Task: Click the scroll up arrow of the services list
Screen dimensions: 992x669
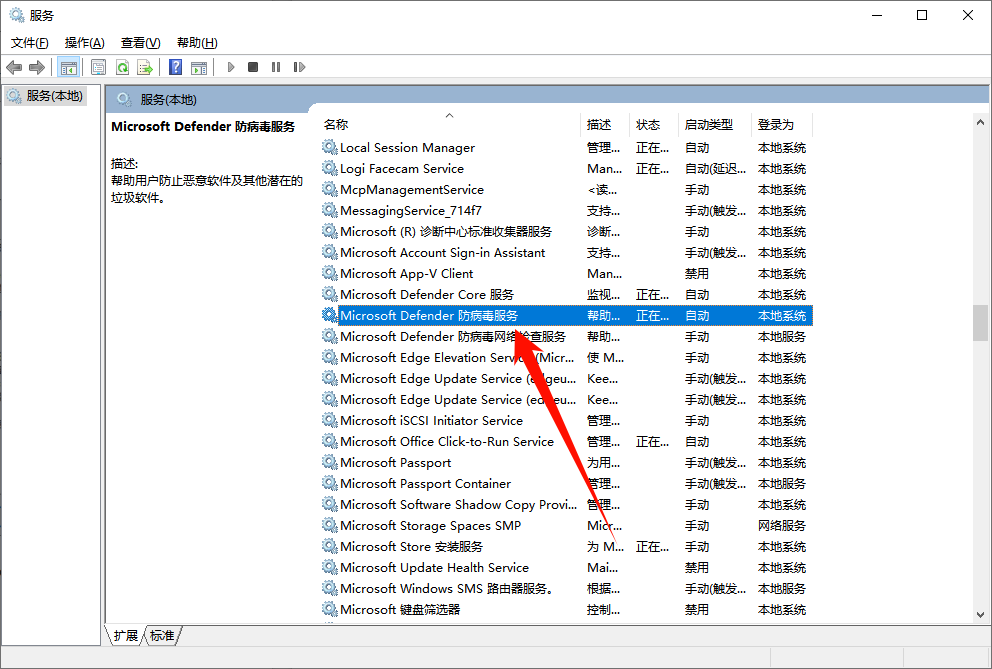Action: (980, 122)
